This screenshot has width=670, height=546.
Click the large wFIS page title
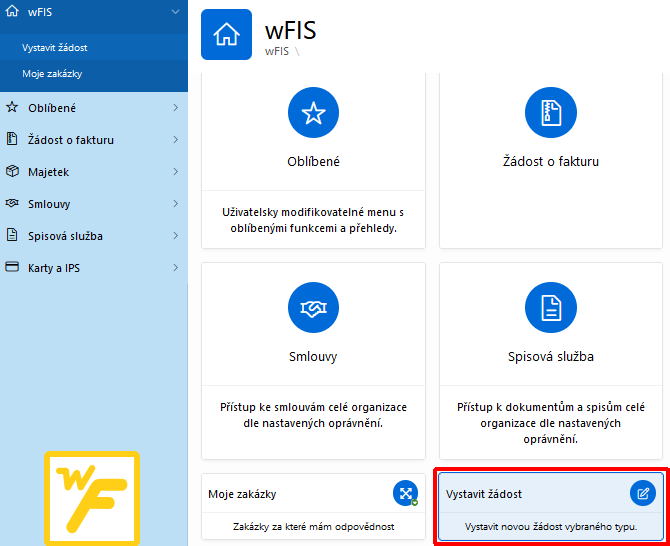291,30
